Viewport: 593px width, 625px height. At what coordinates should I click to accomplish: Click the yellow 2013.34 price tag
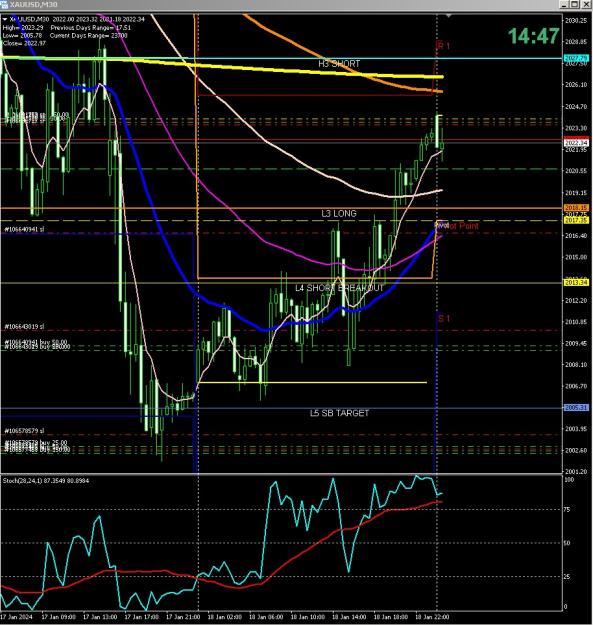point(575,282)
